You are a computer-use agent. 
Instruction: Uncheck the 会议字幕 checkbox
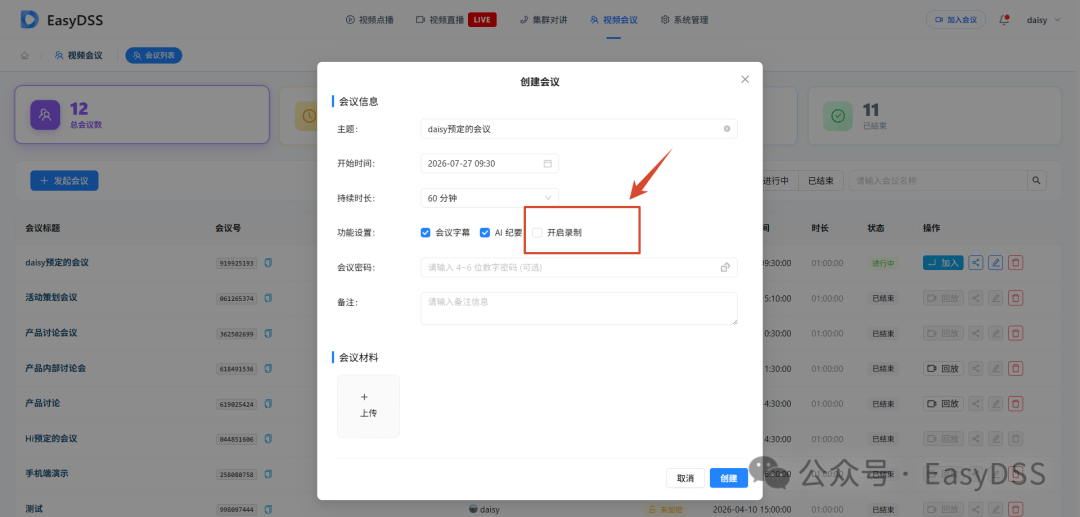coord(426,233)
